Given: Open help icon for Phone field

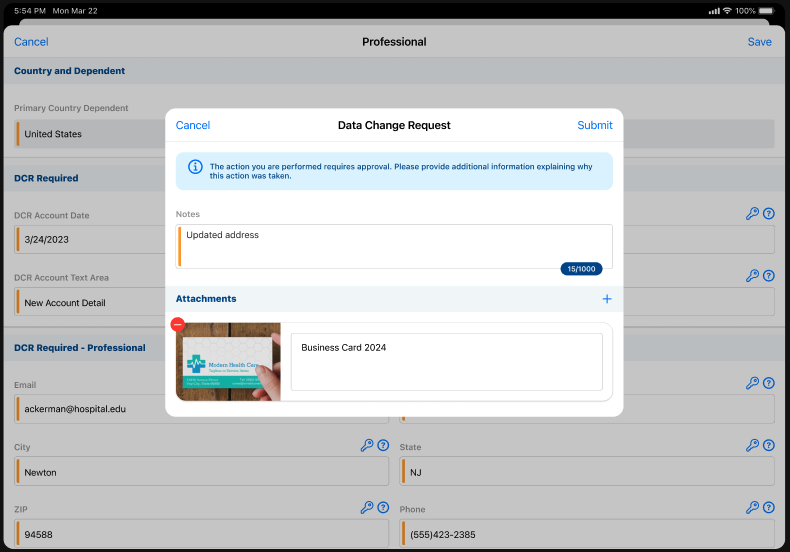Looking at the screenshot, I should coord(769,508).
